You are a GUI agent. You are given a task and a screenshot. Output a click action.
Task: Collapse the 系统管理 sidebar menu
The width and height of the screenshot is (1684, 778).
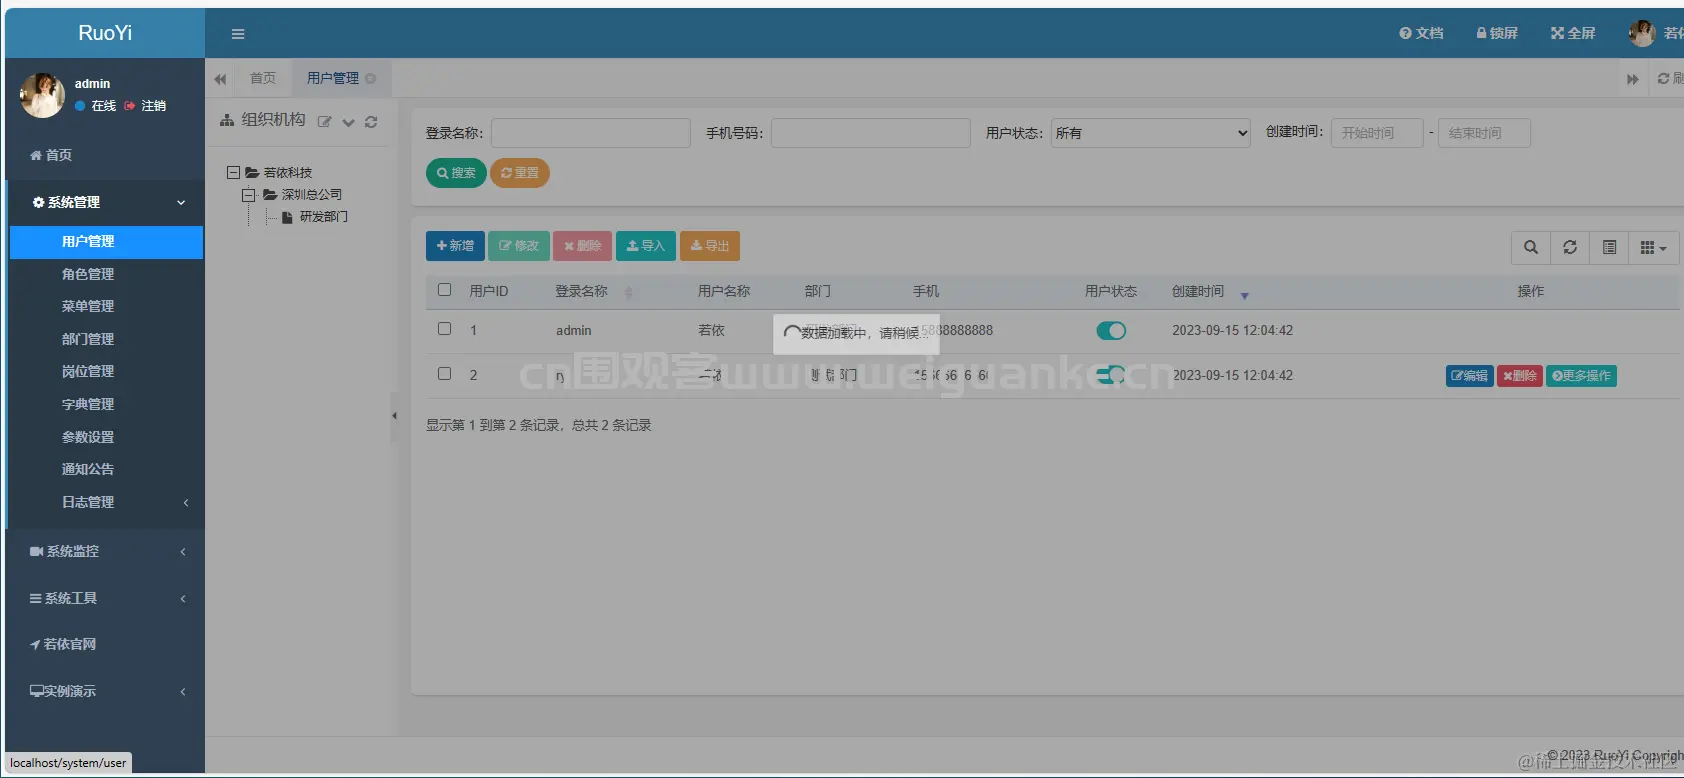(x=105, y=202)
